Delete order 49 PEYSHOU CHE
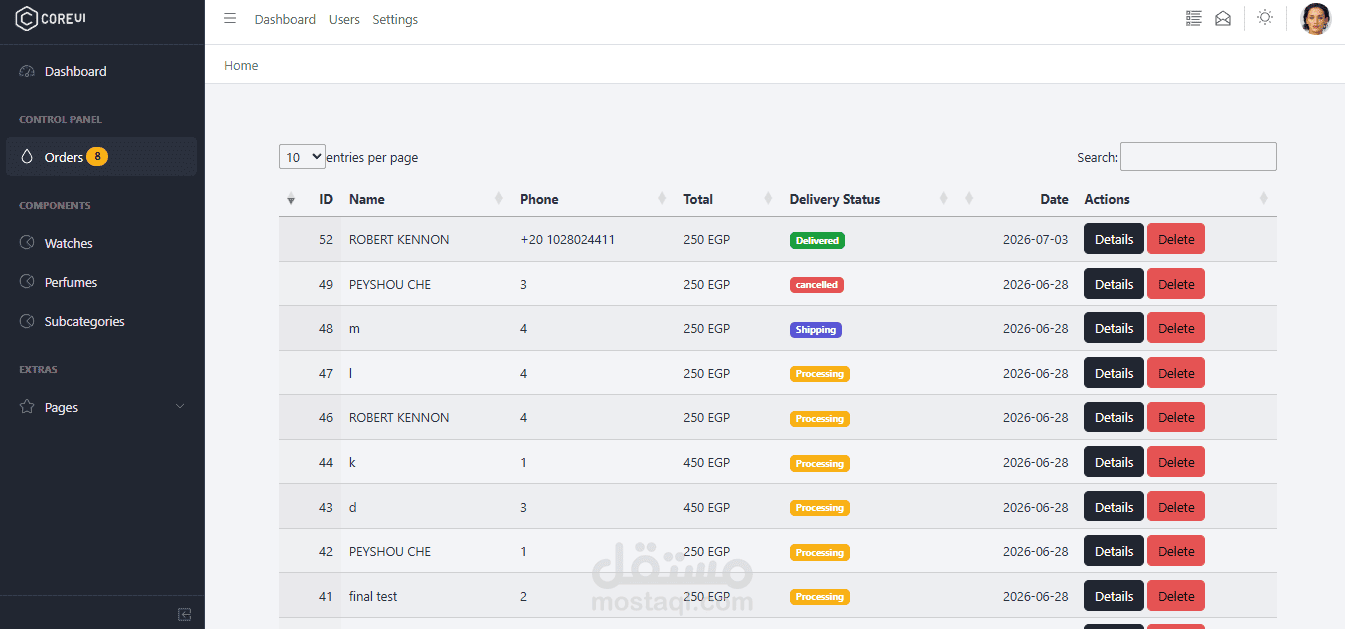 1176,284
